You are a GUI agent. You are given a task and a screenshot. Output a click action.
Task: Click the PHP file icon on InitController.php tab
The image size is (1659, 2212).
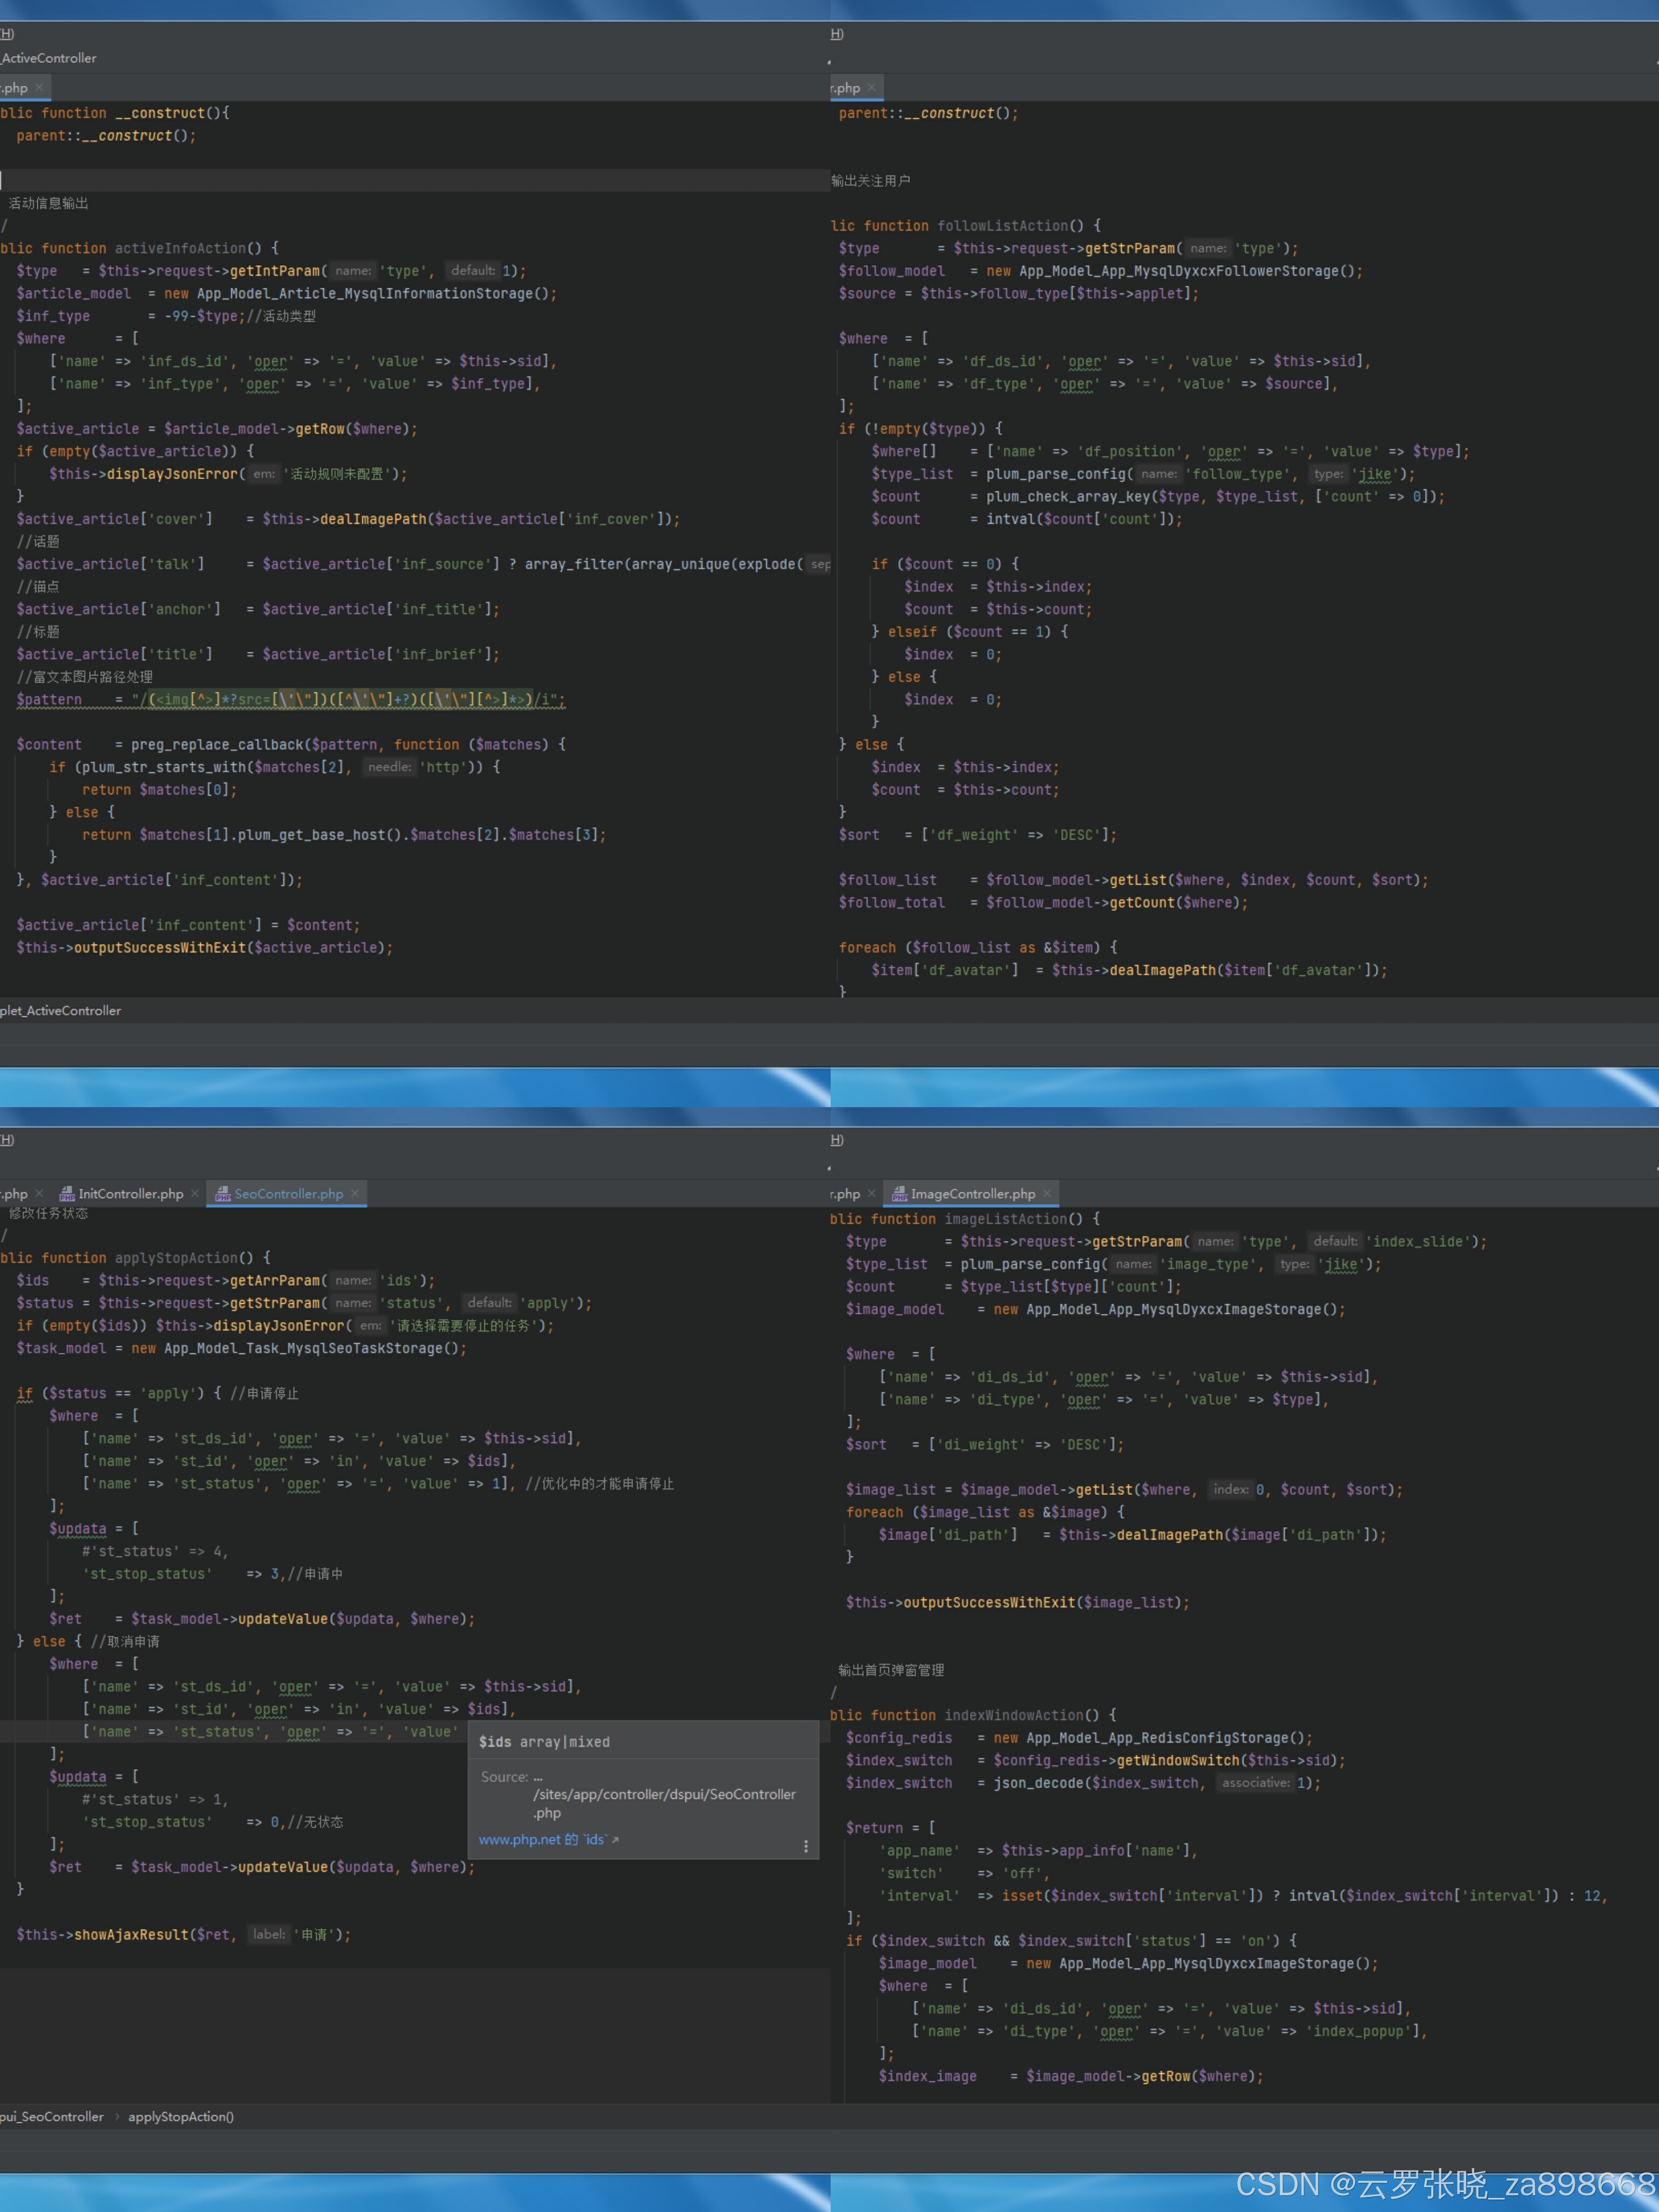click(x=67, y=1194)
